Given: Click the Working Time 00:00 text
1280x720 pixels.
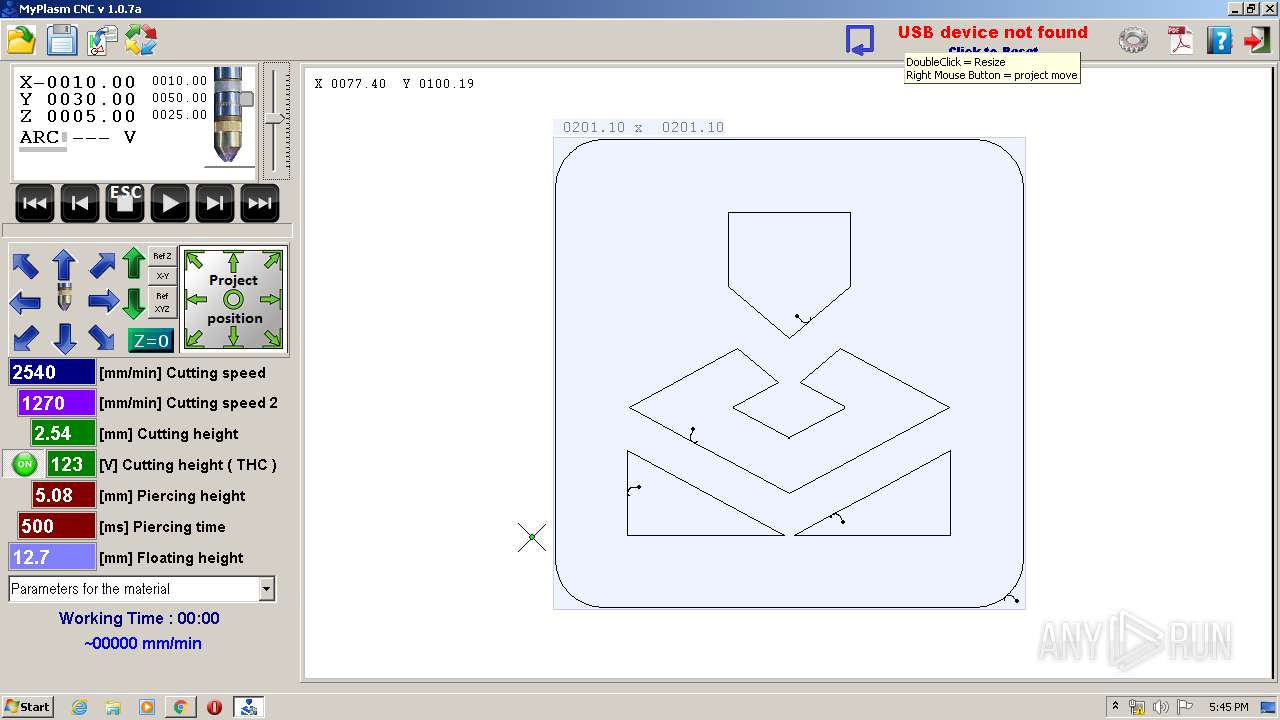Looking at the screenshot, I should [x=139, y=618].
